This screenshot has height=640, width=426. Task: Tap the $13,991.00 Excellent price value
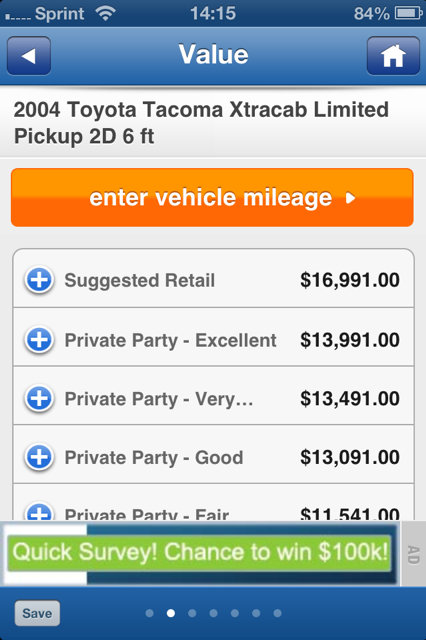point(350,340)
